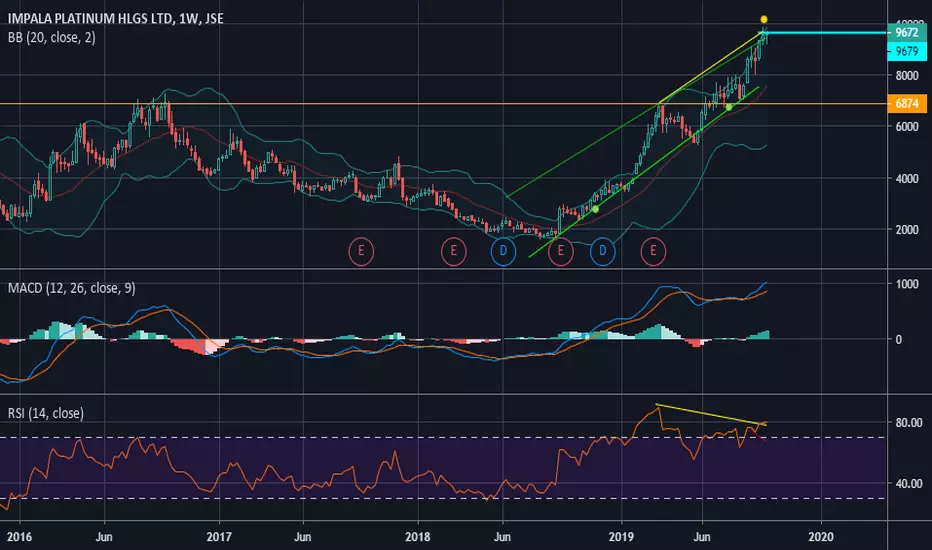Select the yellow dot above the latest candle
This screenshot has width=932, height=550.
[x=764, y=20]
